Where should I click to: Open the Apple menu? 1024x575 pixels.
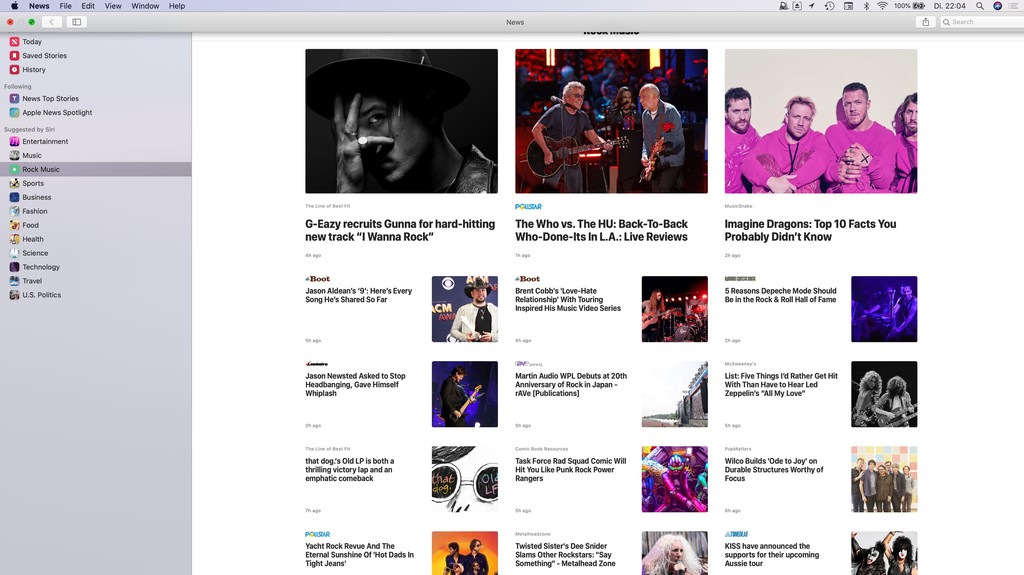(14, 6)
